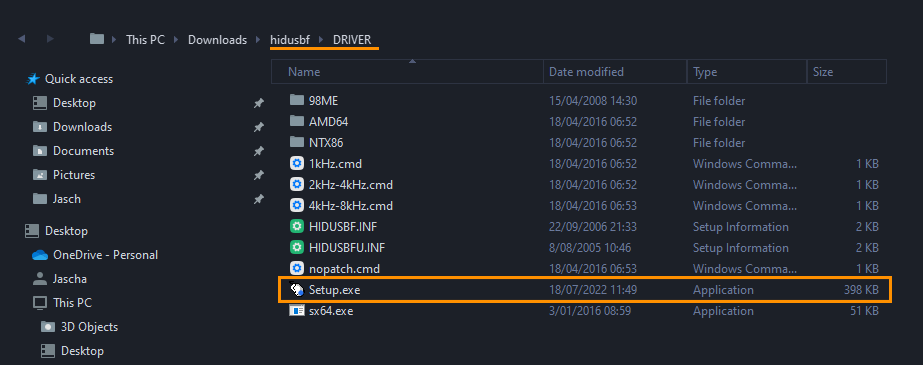Unpin Downloads from Quick access
Viewport: 923px width, 365px height.
(x=258, y=127)
